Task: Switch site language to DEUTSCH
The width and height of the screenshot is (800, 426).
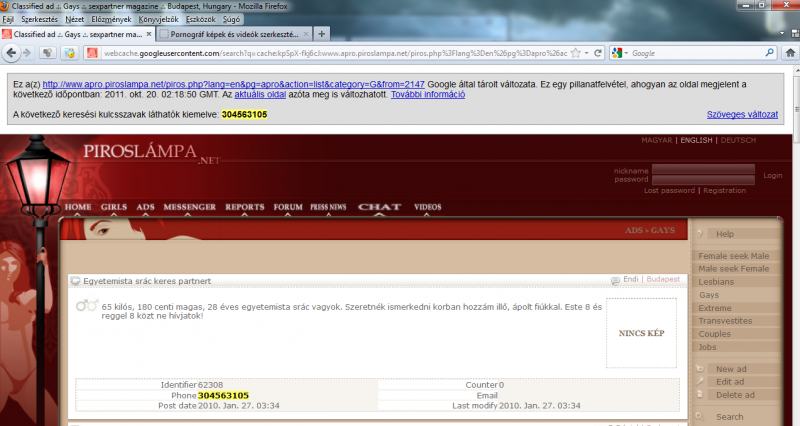Action: (738, 140)
